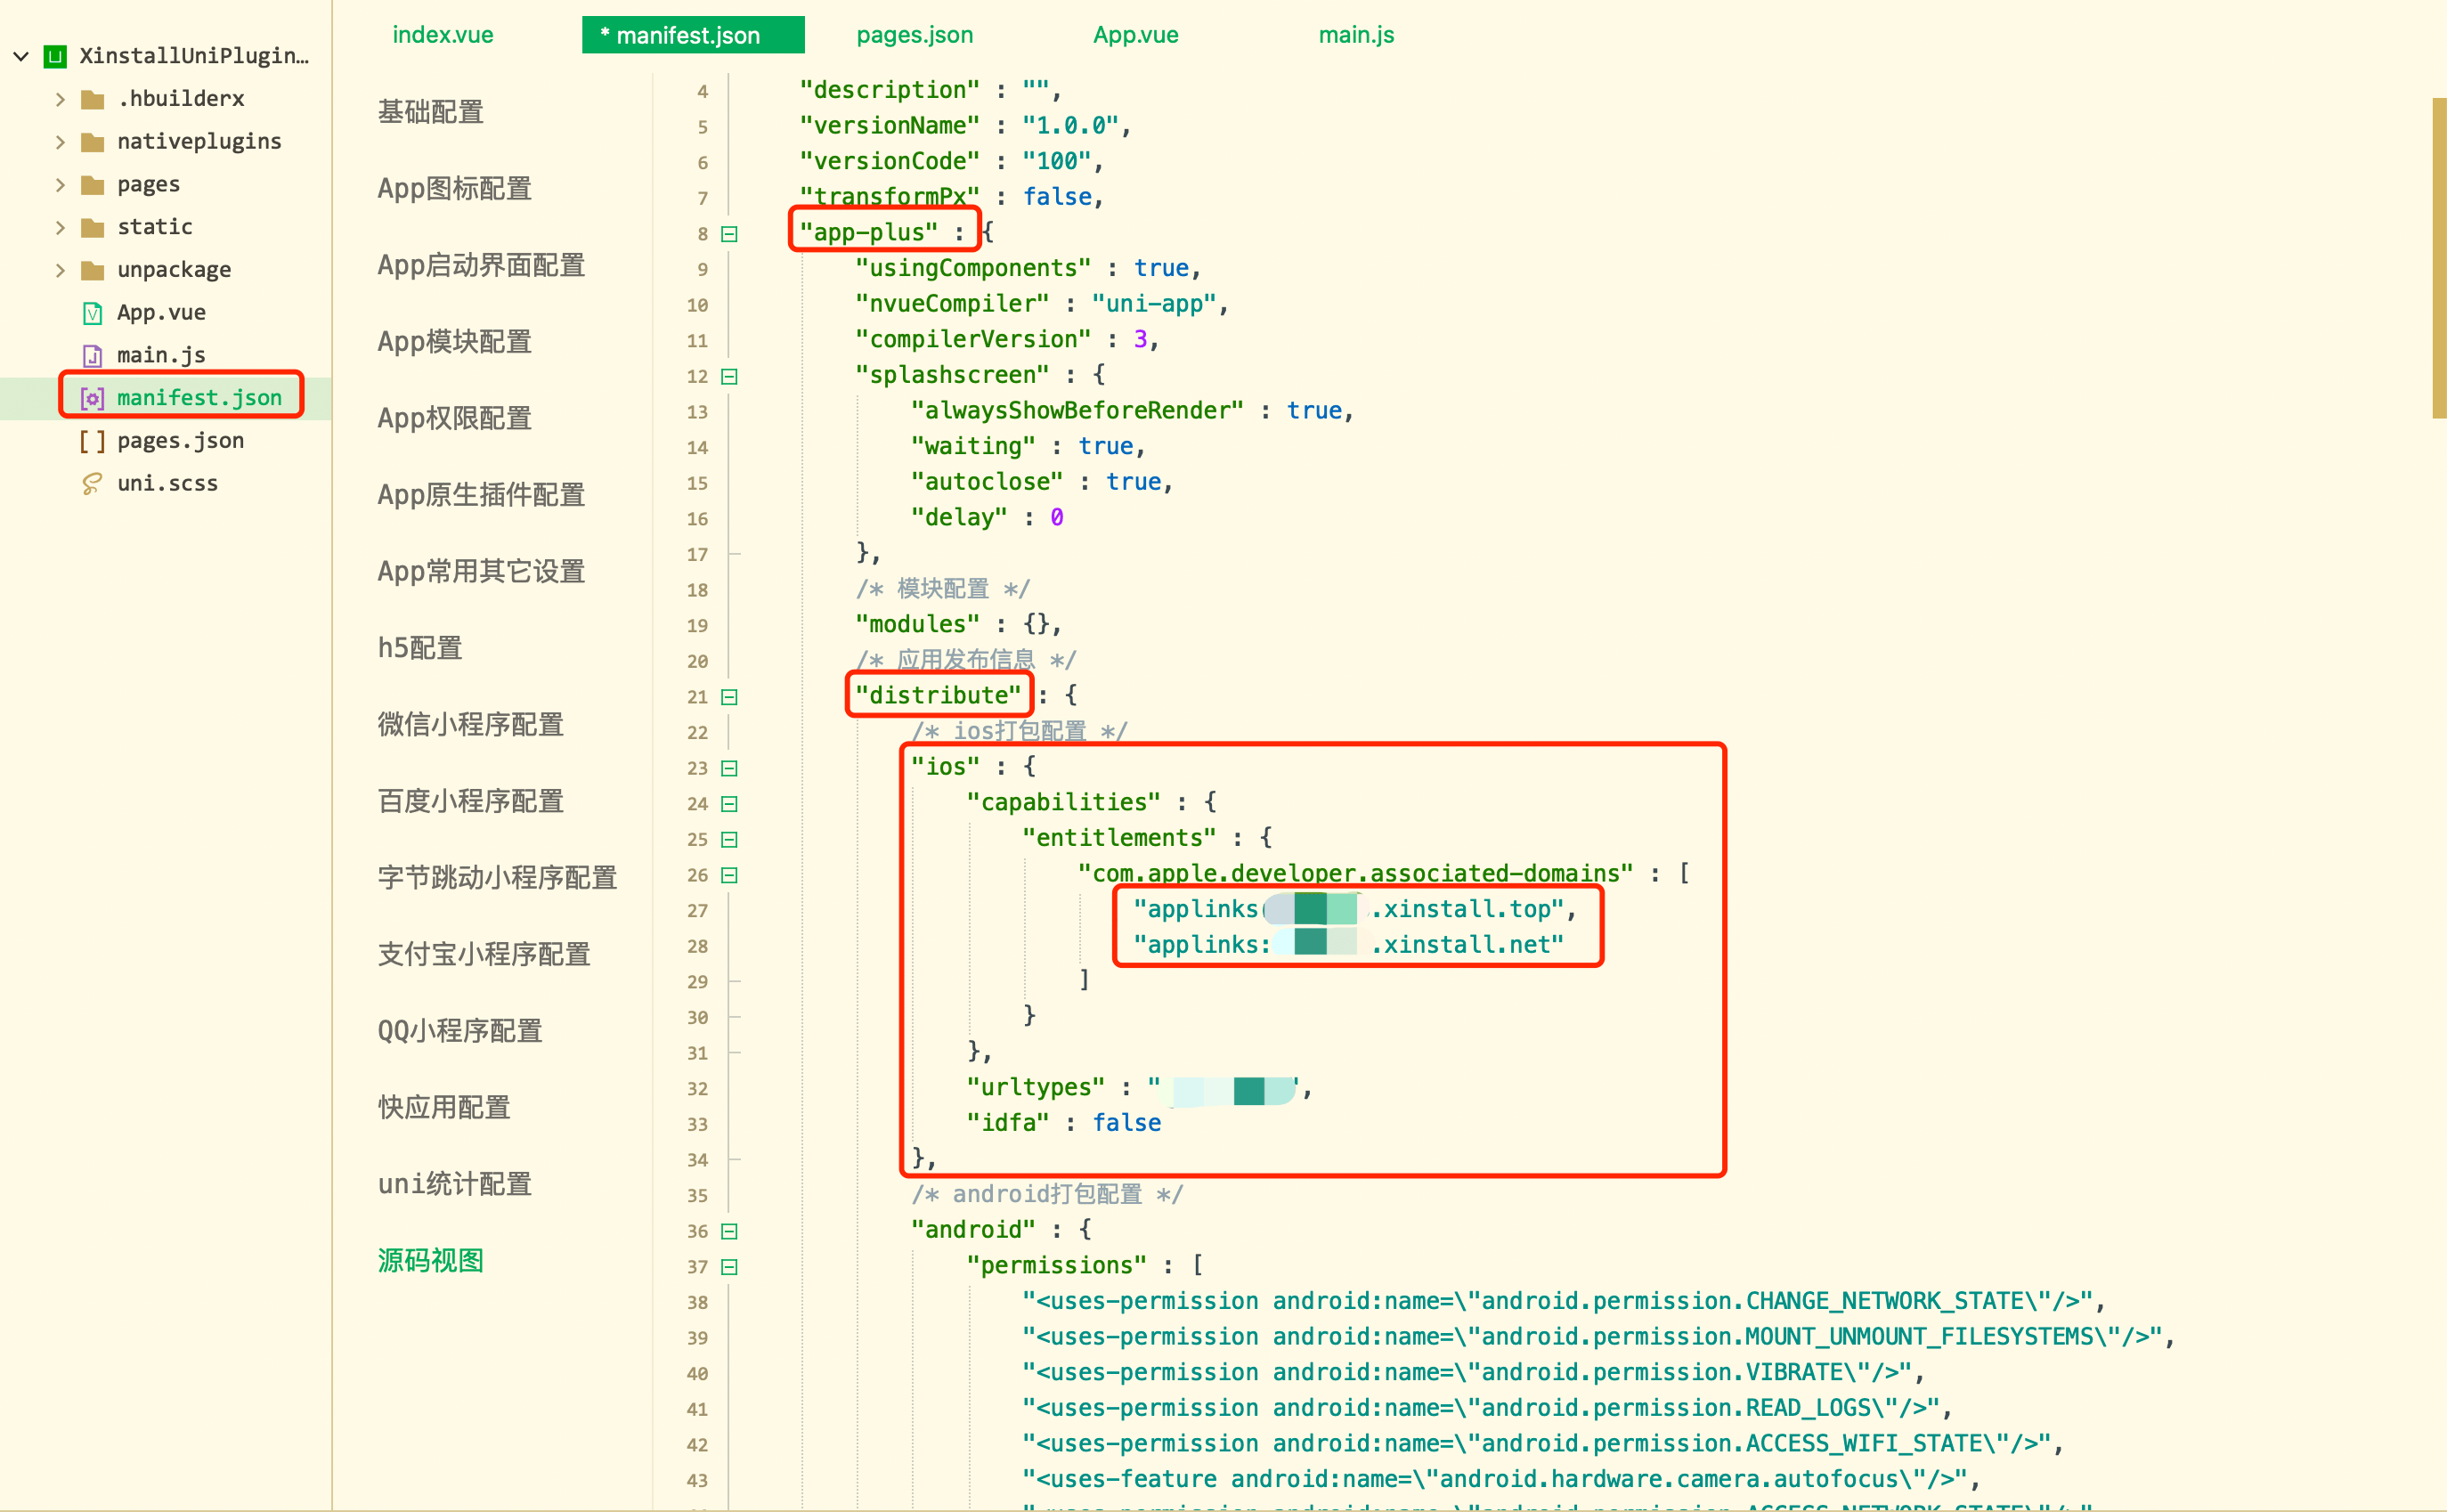Expand the .hbuilderx folder chevron
The width and height of the screenshot is (2447, 1512).
pos(61,98)
